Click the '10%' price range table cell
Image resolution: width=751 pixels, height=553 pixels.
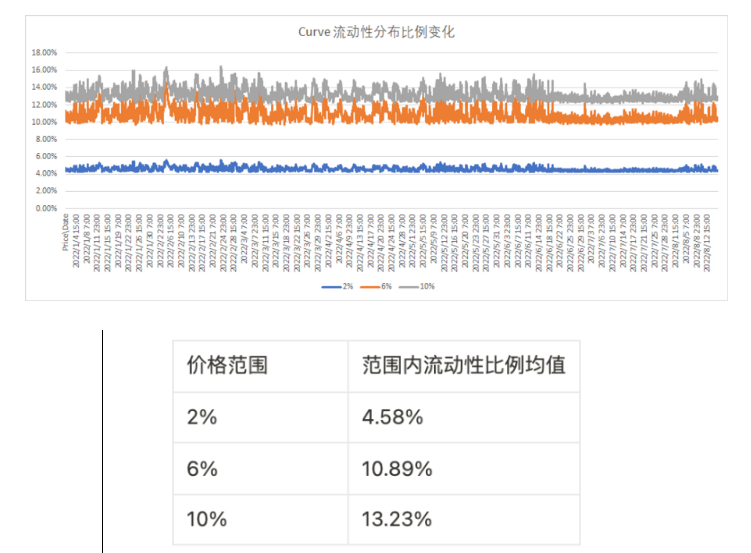pyautogui.click(x=261, y=519)
